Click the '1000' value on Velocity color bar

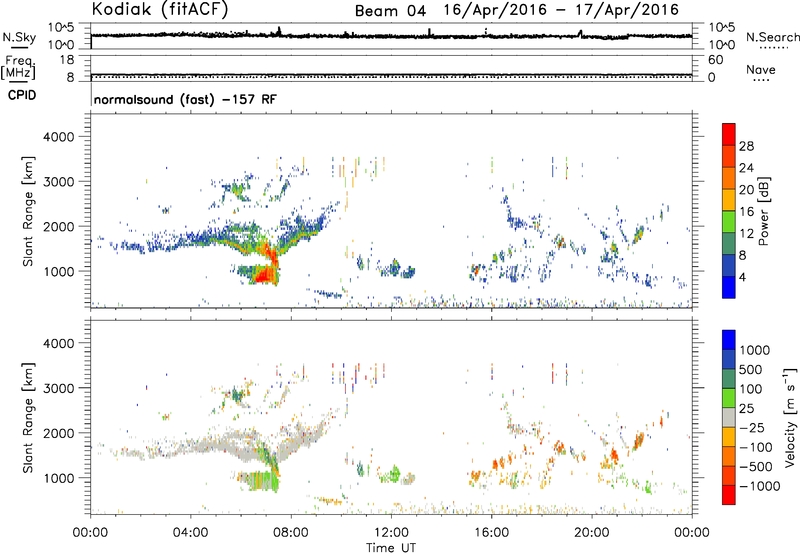(755, 350)
